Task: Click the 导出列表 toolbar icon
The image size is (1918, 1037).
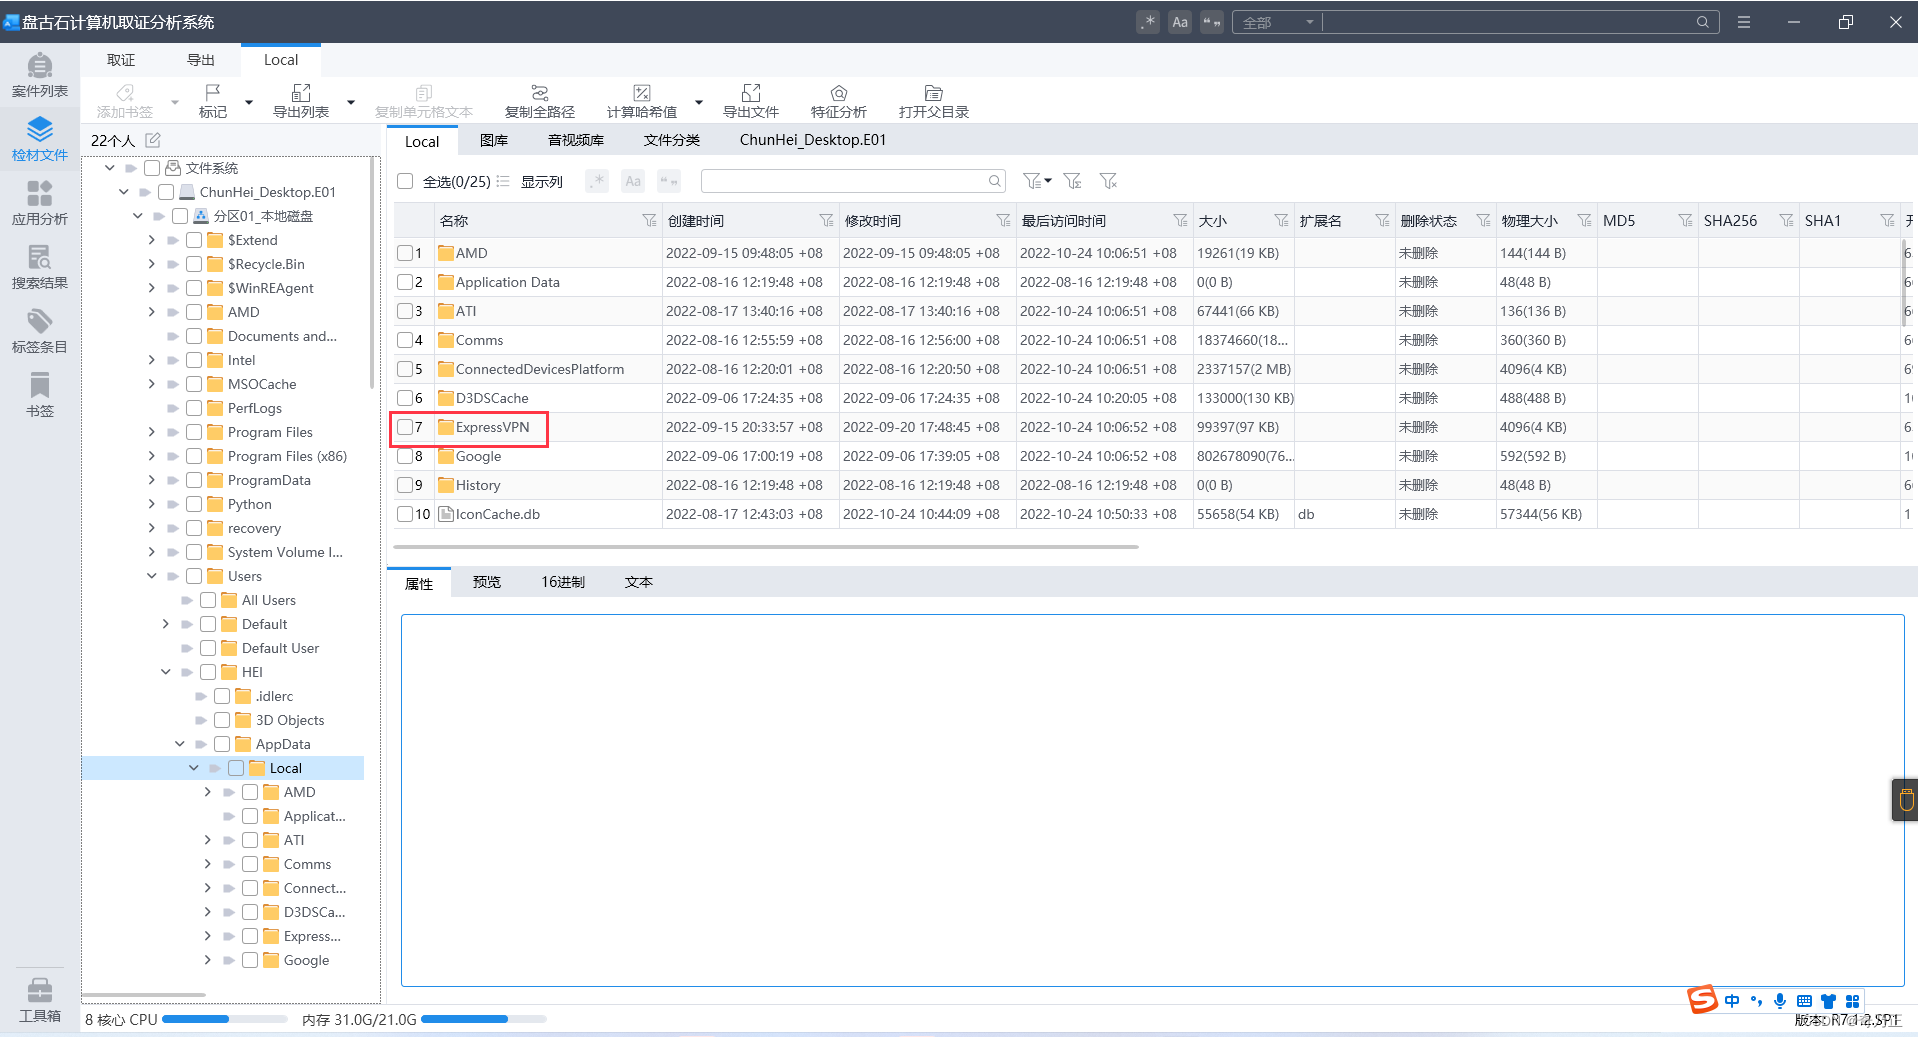Action: pos(301,101)
